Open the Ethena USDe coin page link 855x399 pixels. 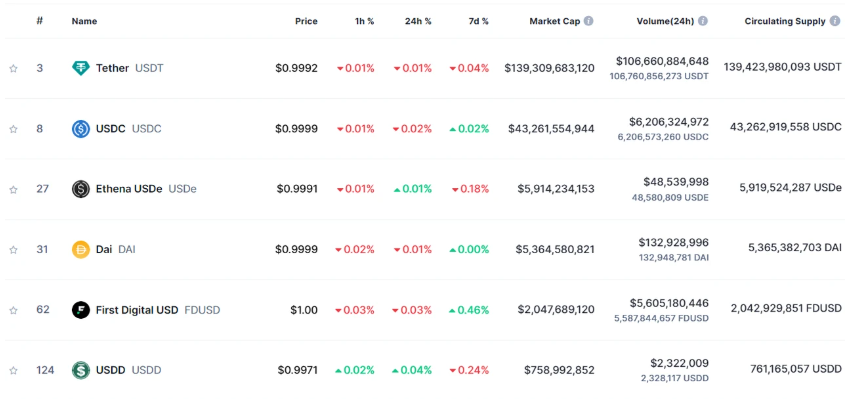(x=129, y=189)
